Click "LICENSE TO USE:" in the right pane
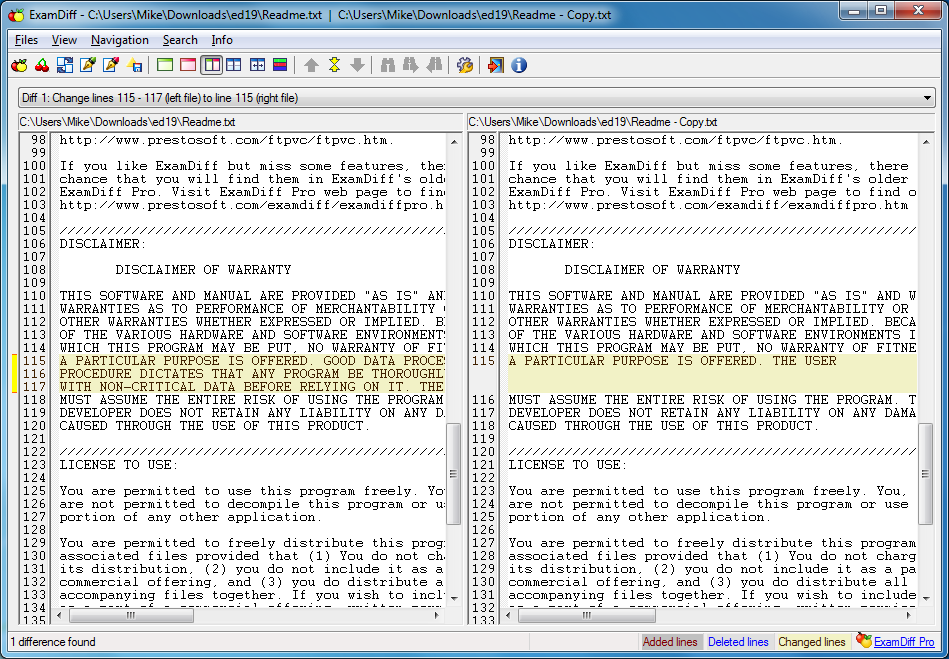 (568, 465)
